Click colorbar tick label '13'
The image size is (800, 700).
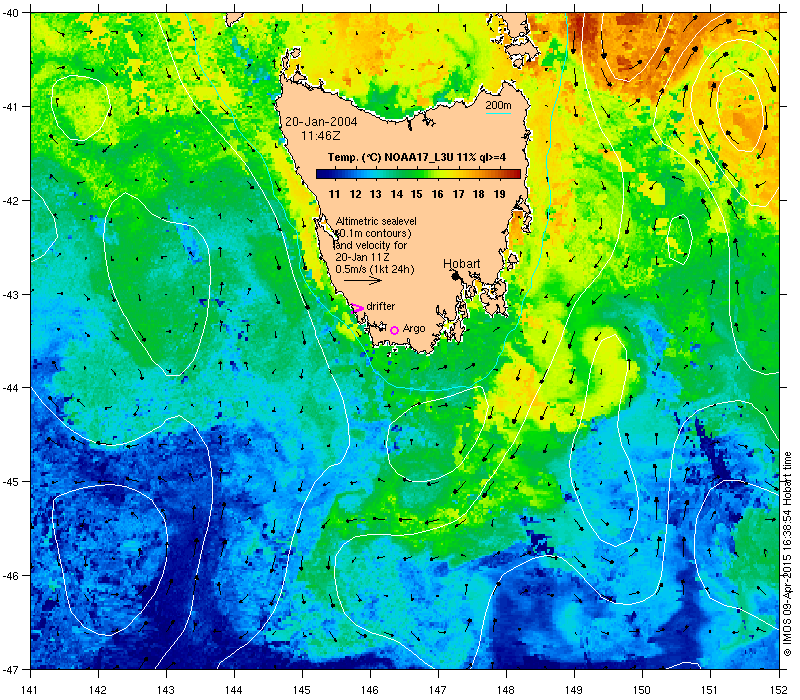click(x=376, y=194)
